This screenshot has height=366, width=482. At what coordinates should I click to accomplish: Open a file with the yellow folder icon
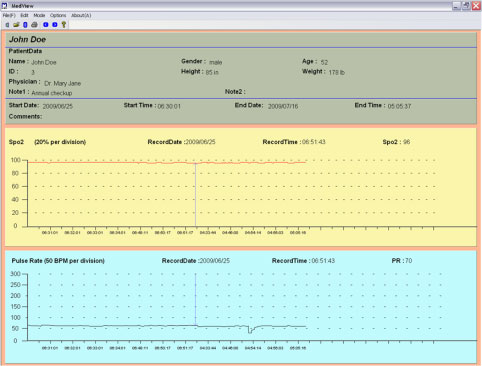coord(16,25)
